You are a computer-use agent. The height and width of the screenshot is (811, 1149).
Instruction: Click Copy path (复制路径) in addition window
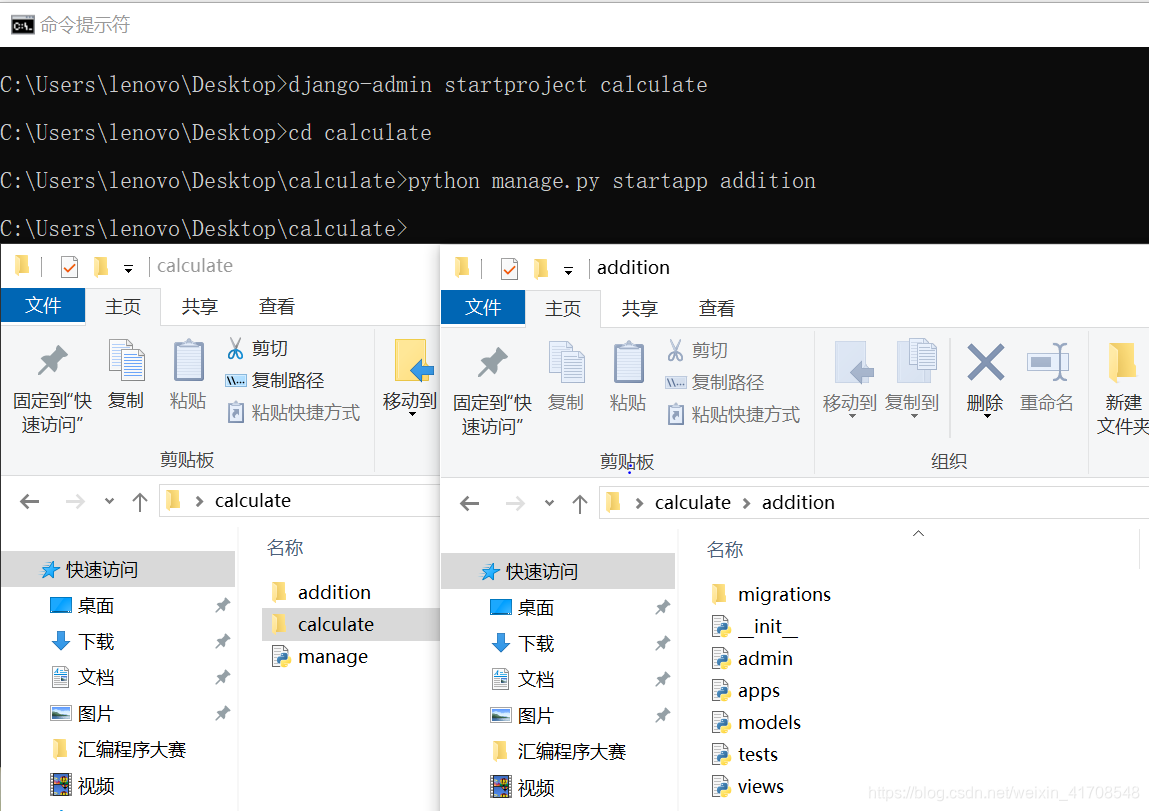click(x=714, y=382)
